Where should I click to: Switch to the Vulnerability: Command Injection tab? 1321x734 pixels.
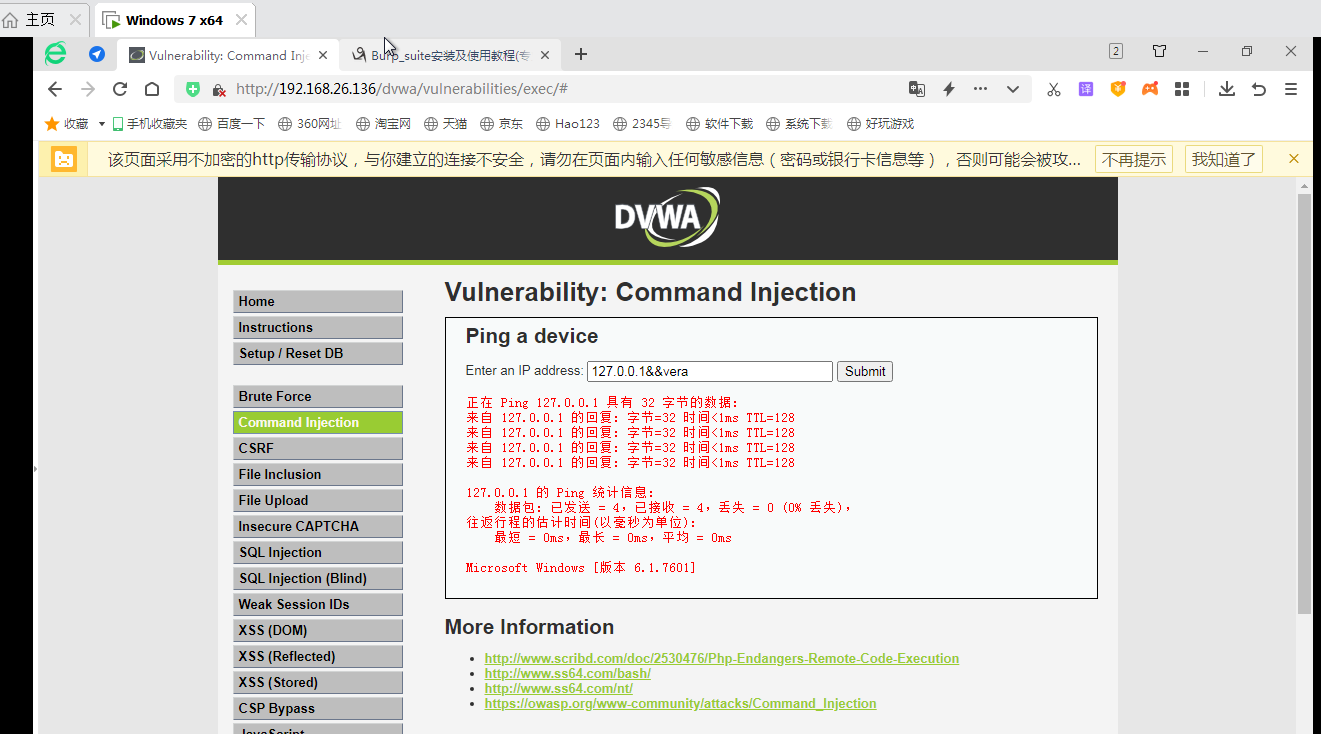click(228, 55)
